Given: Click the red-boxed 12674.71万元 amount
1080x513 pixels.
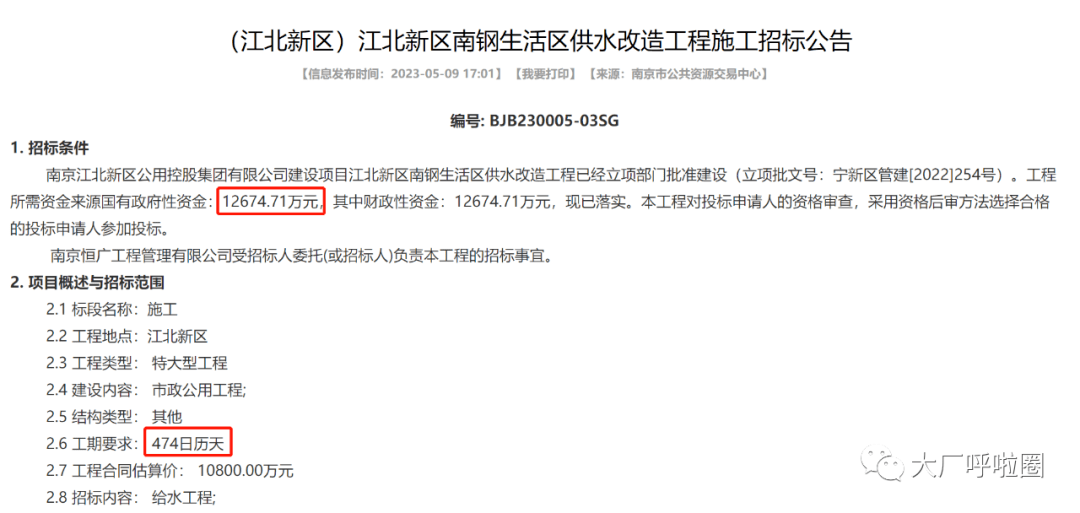Looking at the screenshot, I should [x=271, y=202].
